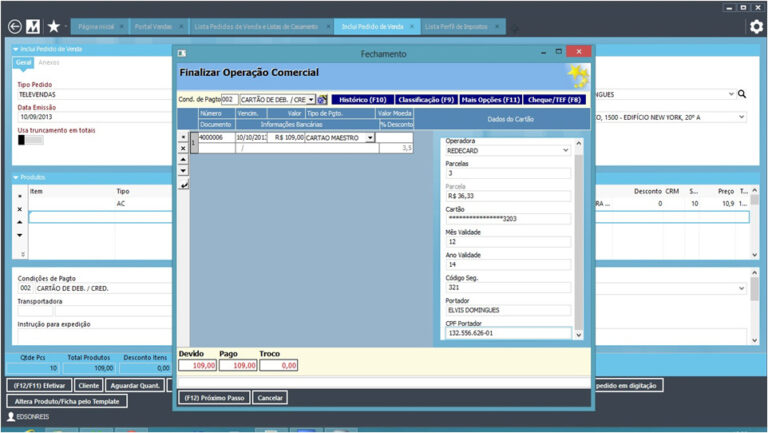Switch to the Portal Vendas tab
The width and height of the screenshot is (768, 433).
coord(151,26)
